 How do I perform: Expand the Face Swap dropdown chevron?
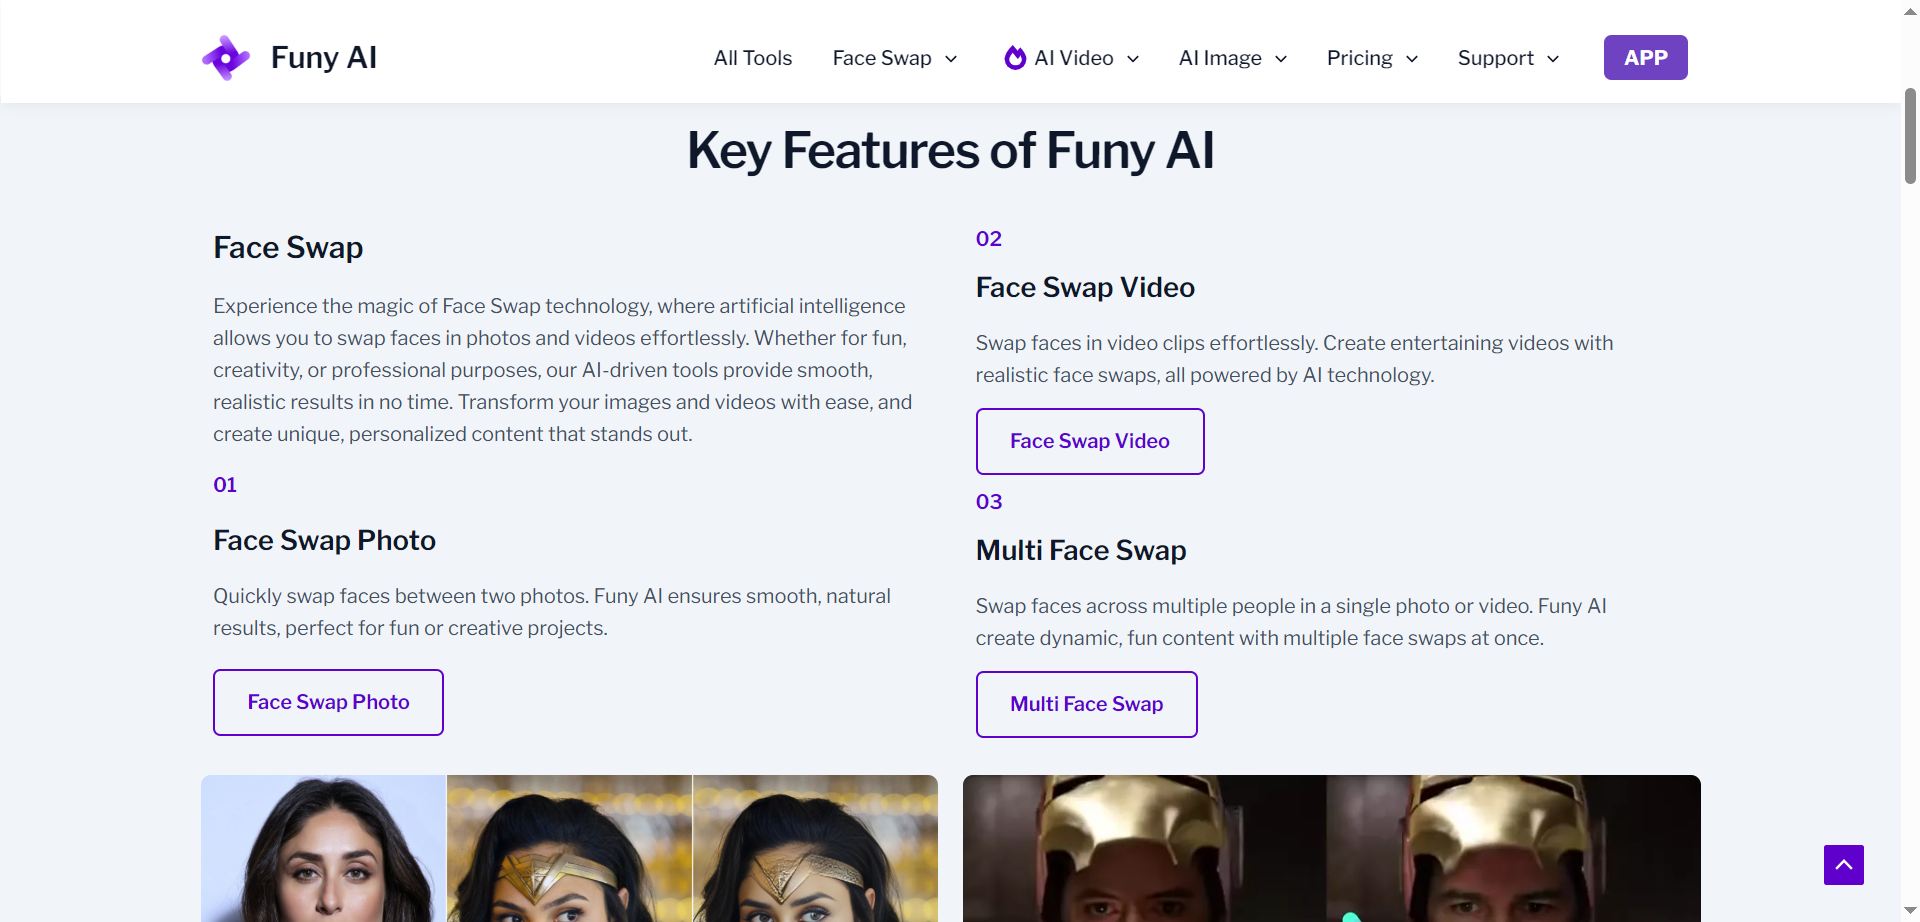click(x=951, y=59)
